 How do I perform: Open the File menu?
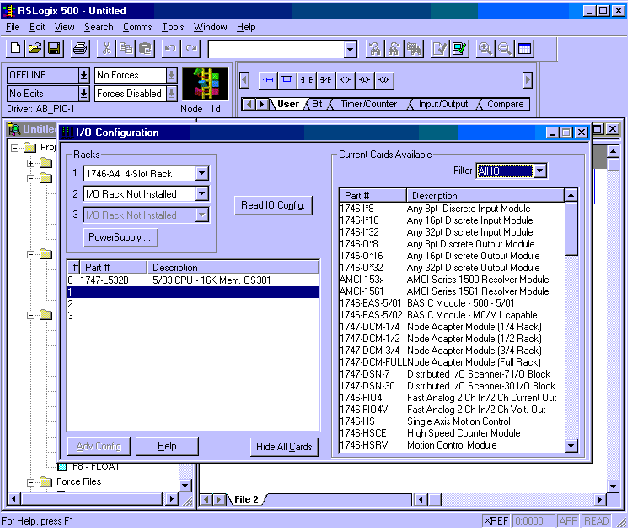[12, 27]
